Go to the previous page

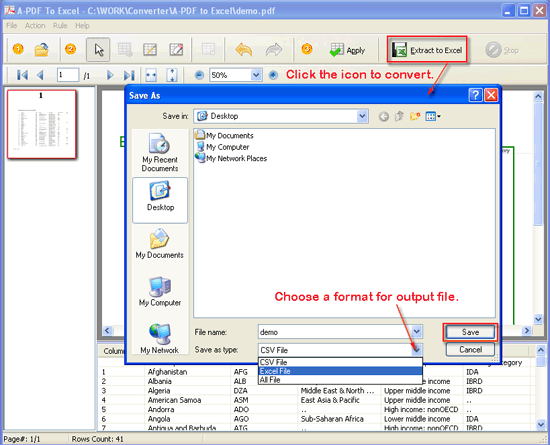(40, 75)
